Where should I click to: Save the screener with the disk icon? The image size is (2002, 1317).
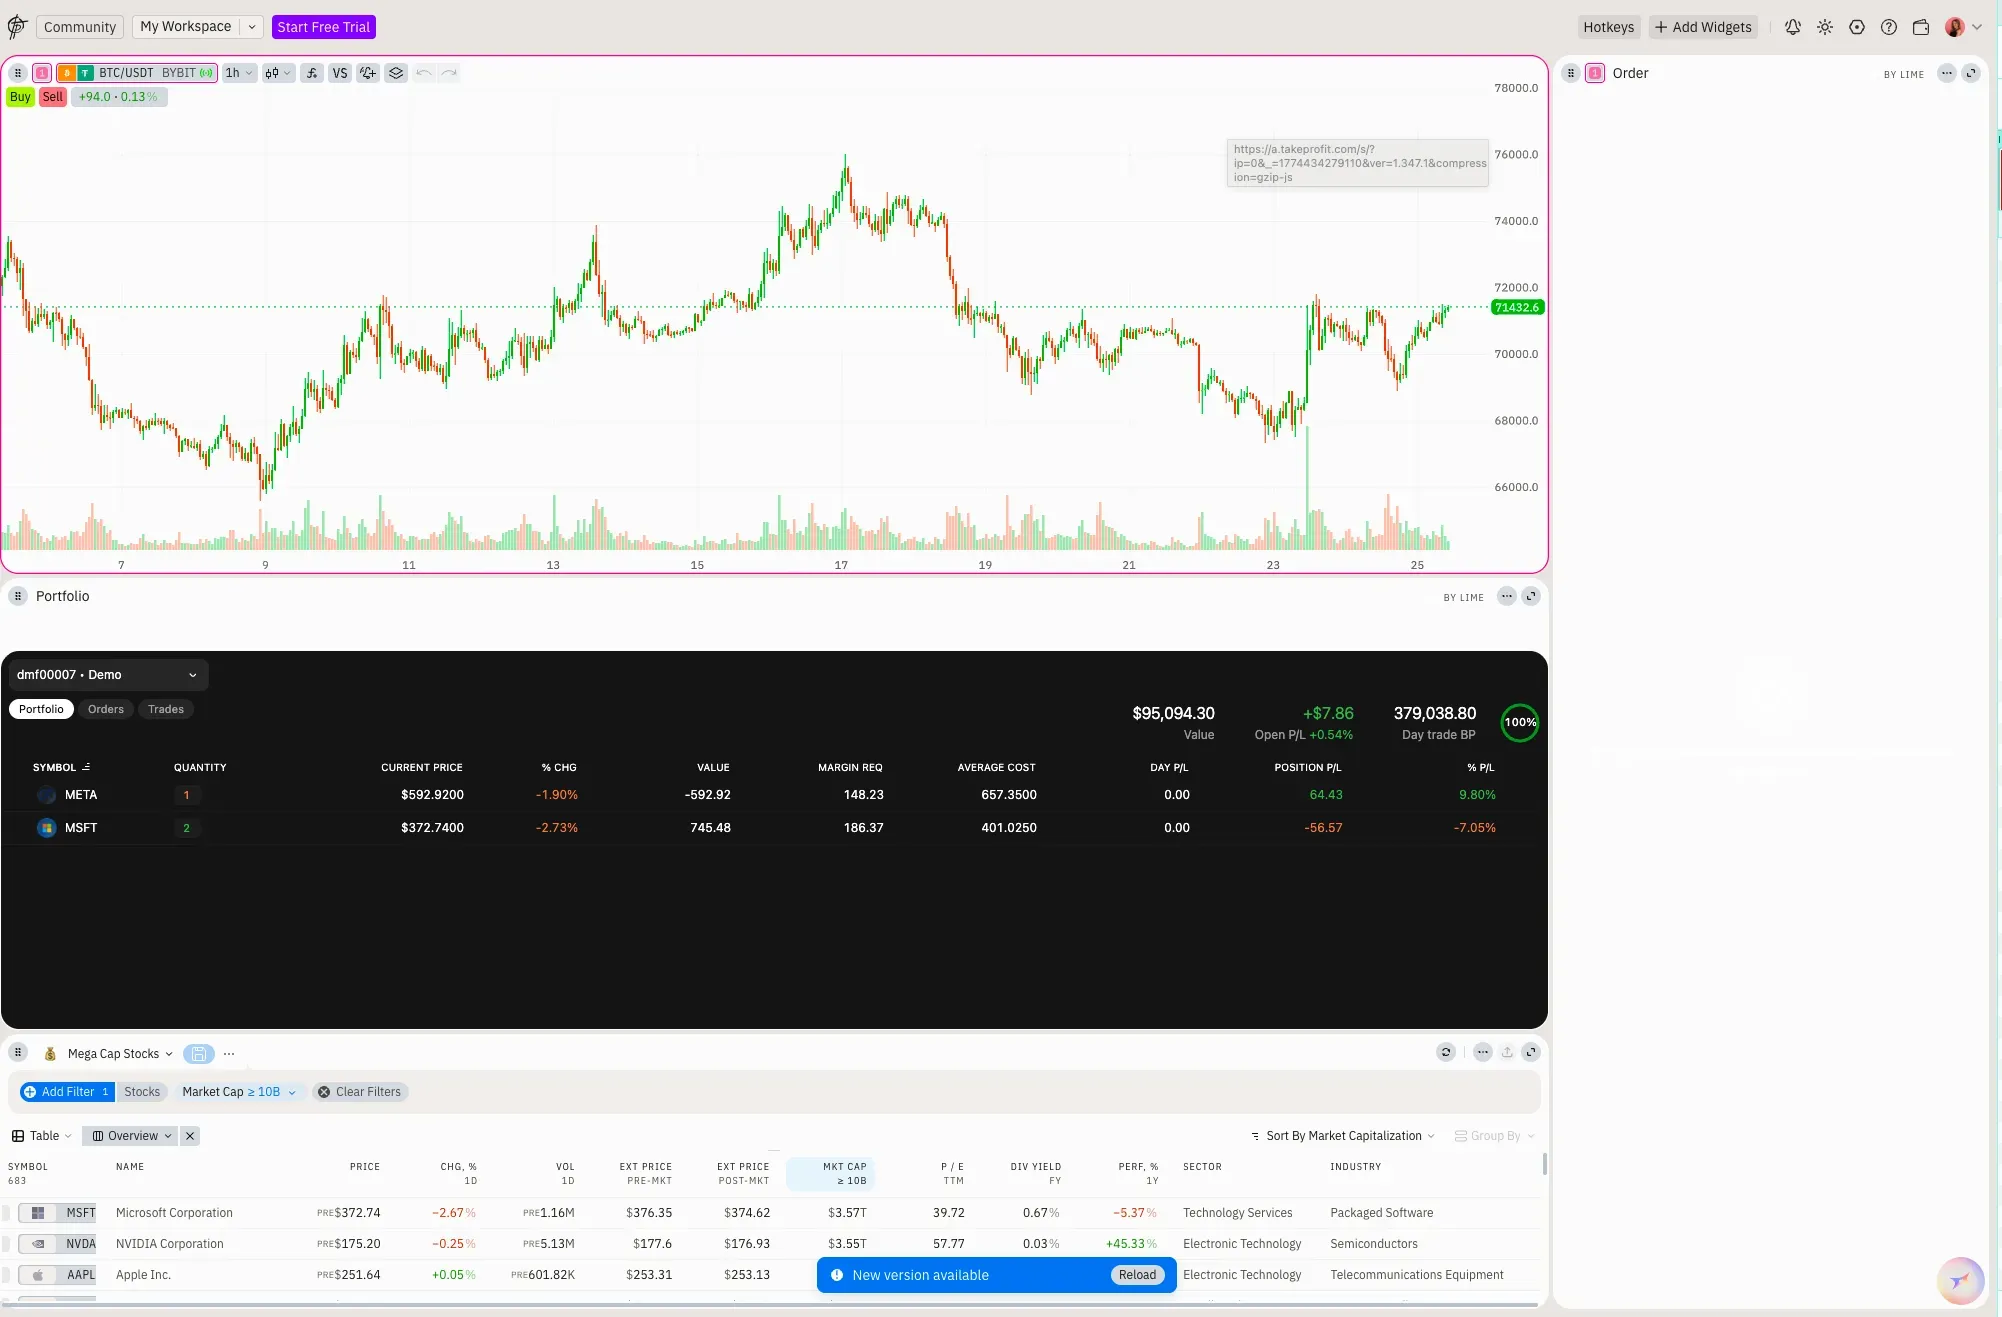[x=198, y=1054]
